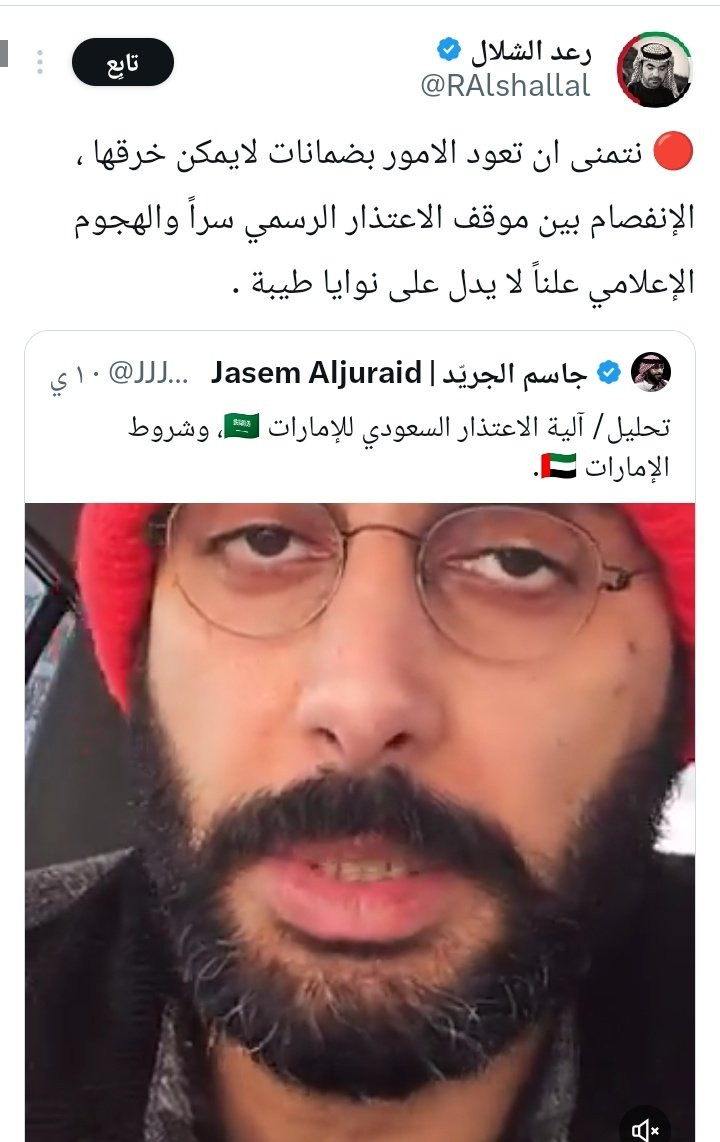
Task: Click the truncated @JJJ handle
Action: click(x=148, y=373)
